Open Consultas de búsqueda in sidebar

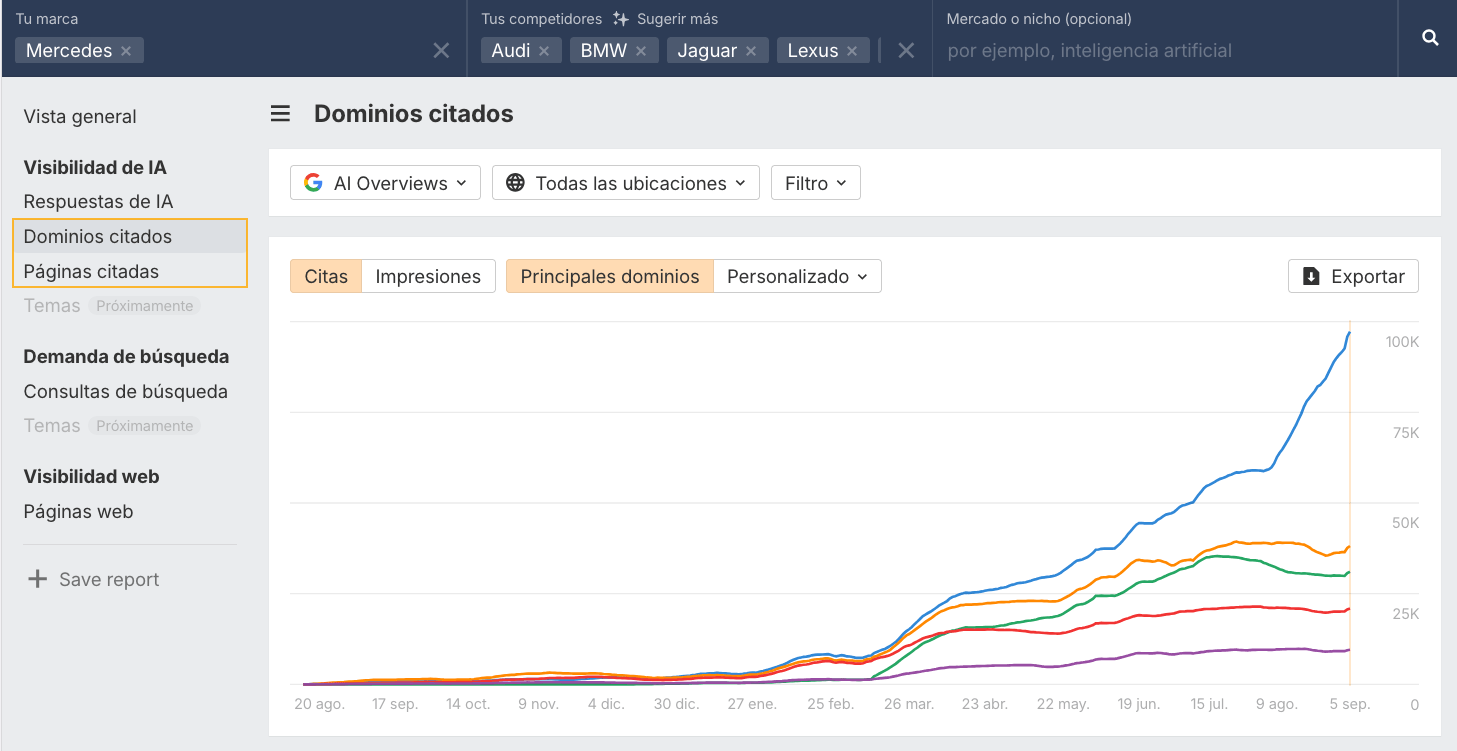click(125, 391)
